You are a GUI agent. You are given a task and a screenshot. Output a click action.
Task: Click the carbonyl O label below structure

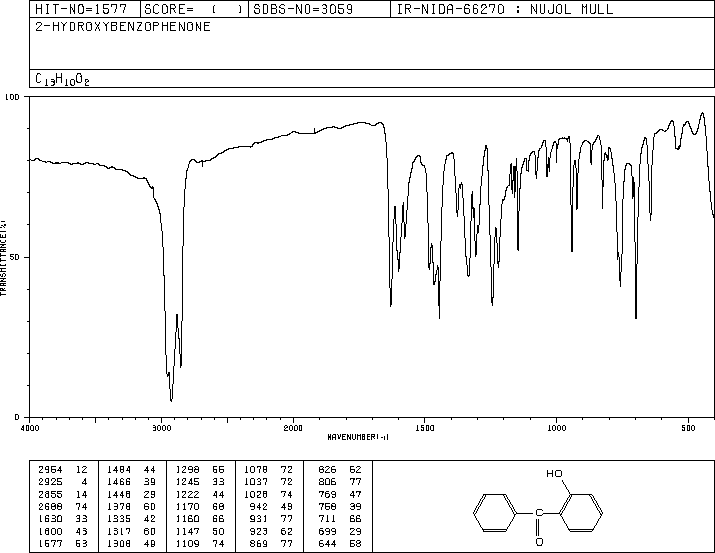click(x=539, y=542)
